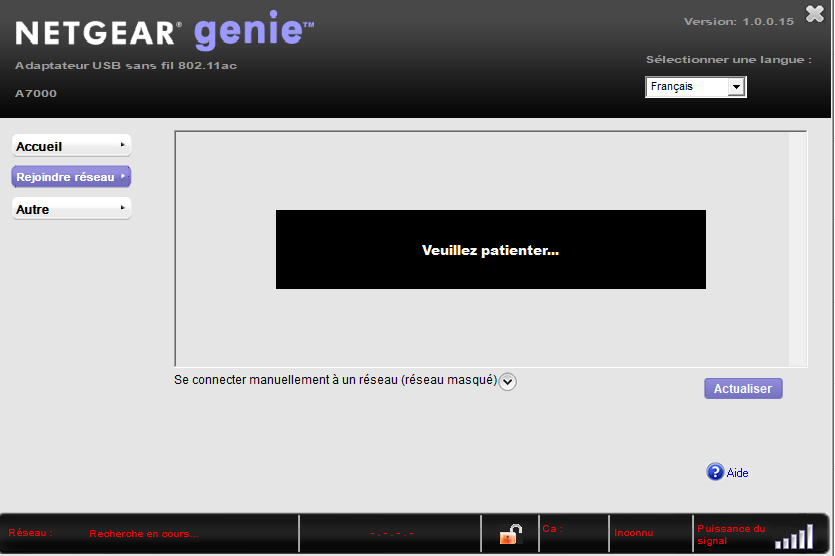Open the language dropdown arrow
Image resolution: width=835 pixels, height=556 pixels.
(736, 87)
